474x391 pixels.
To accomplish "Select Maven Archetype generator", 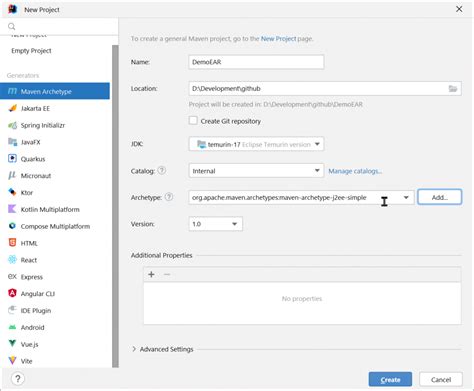I will (x=55, y=91).
